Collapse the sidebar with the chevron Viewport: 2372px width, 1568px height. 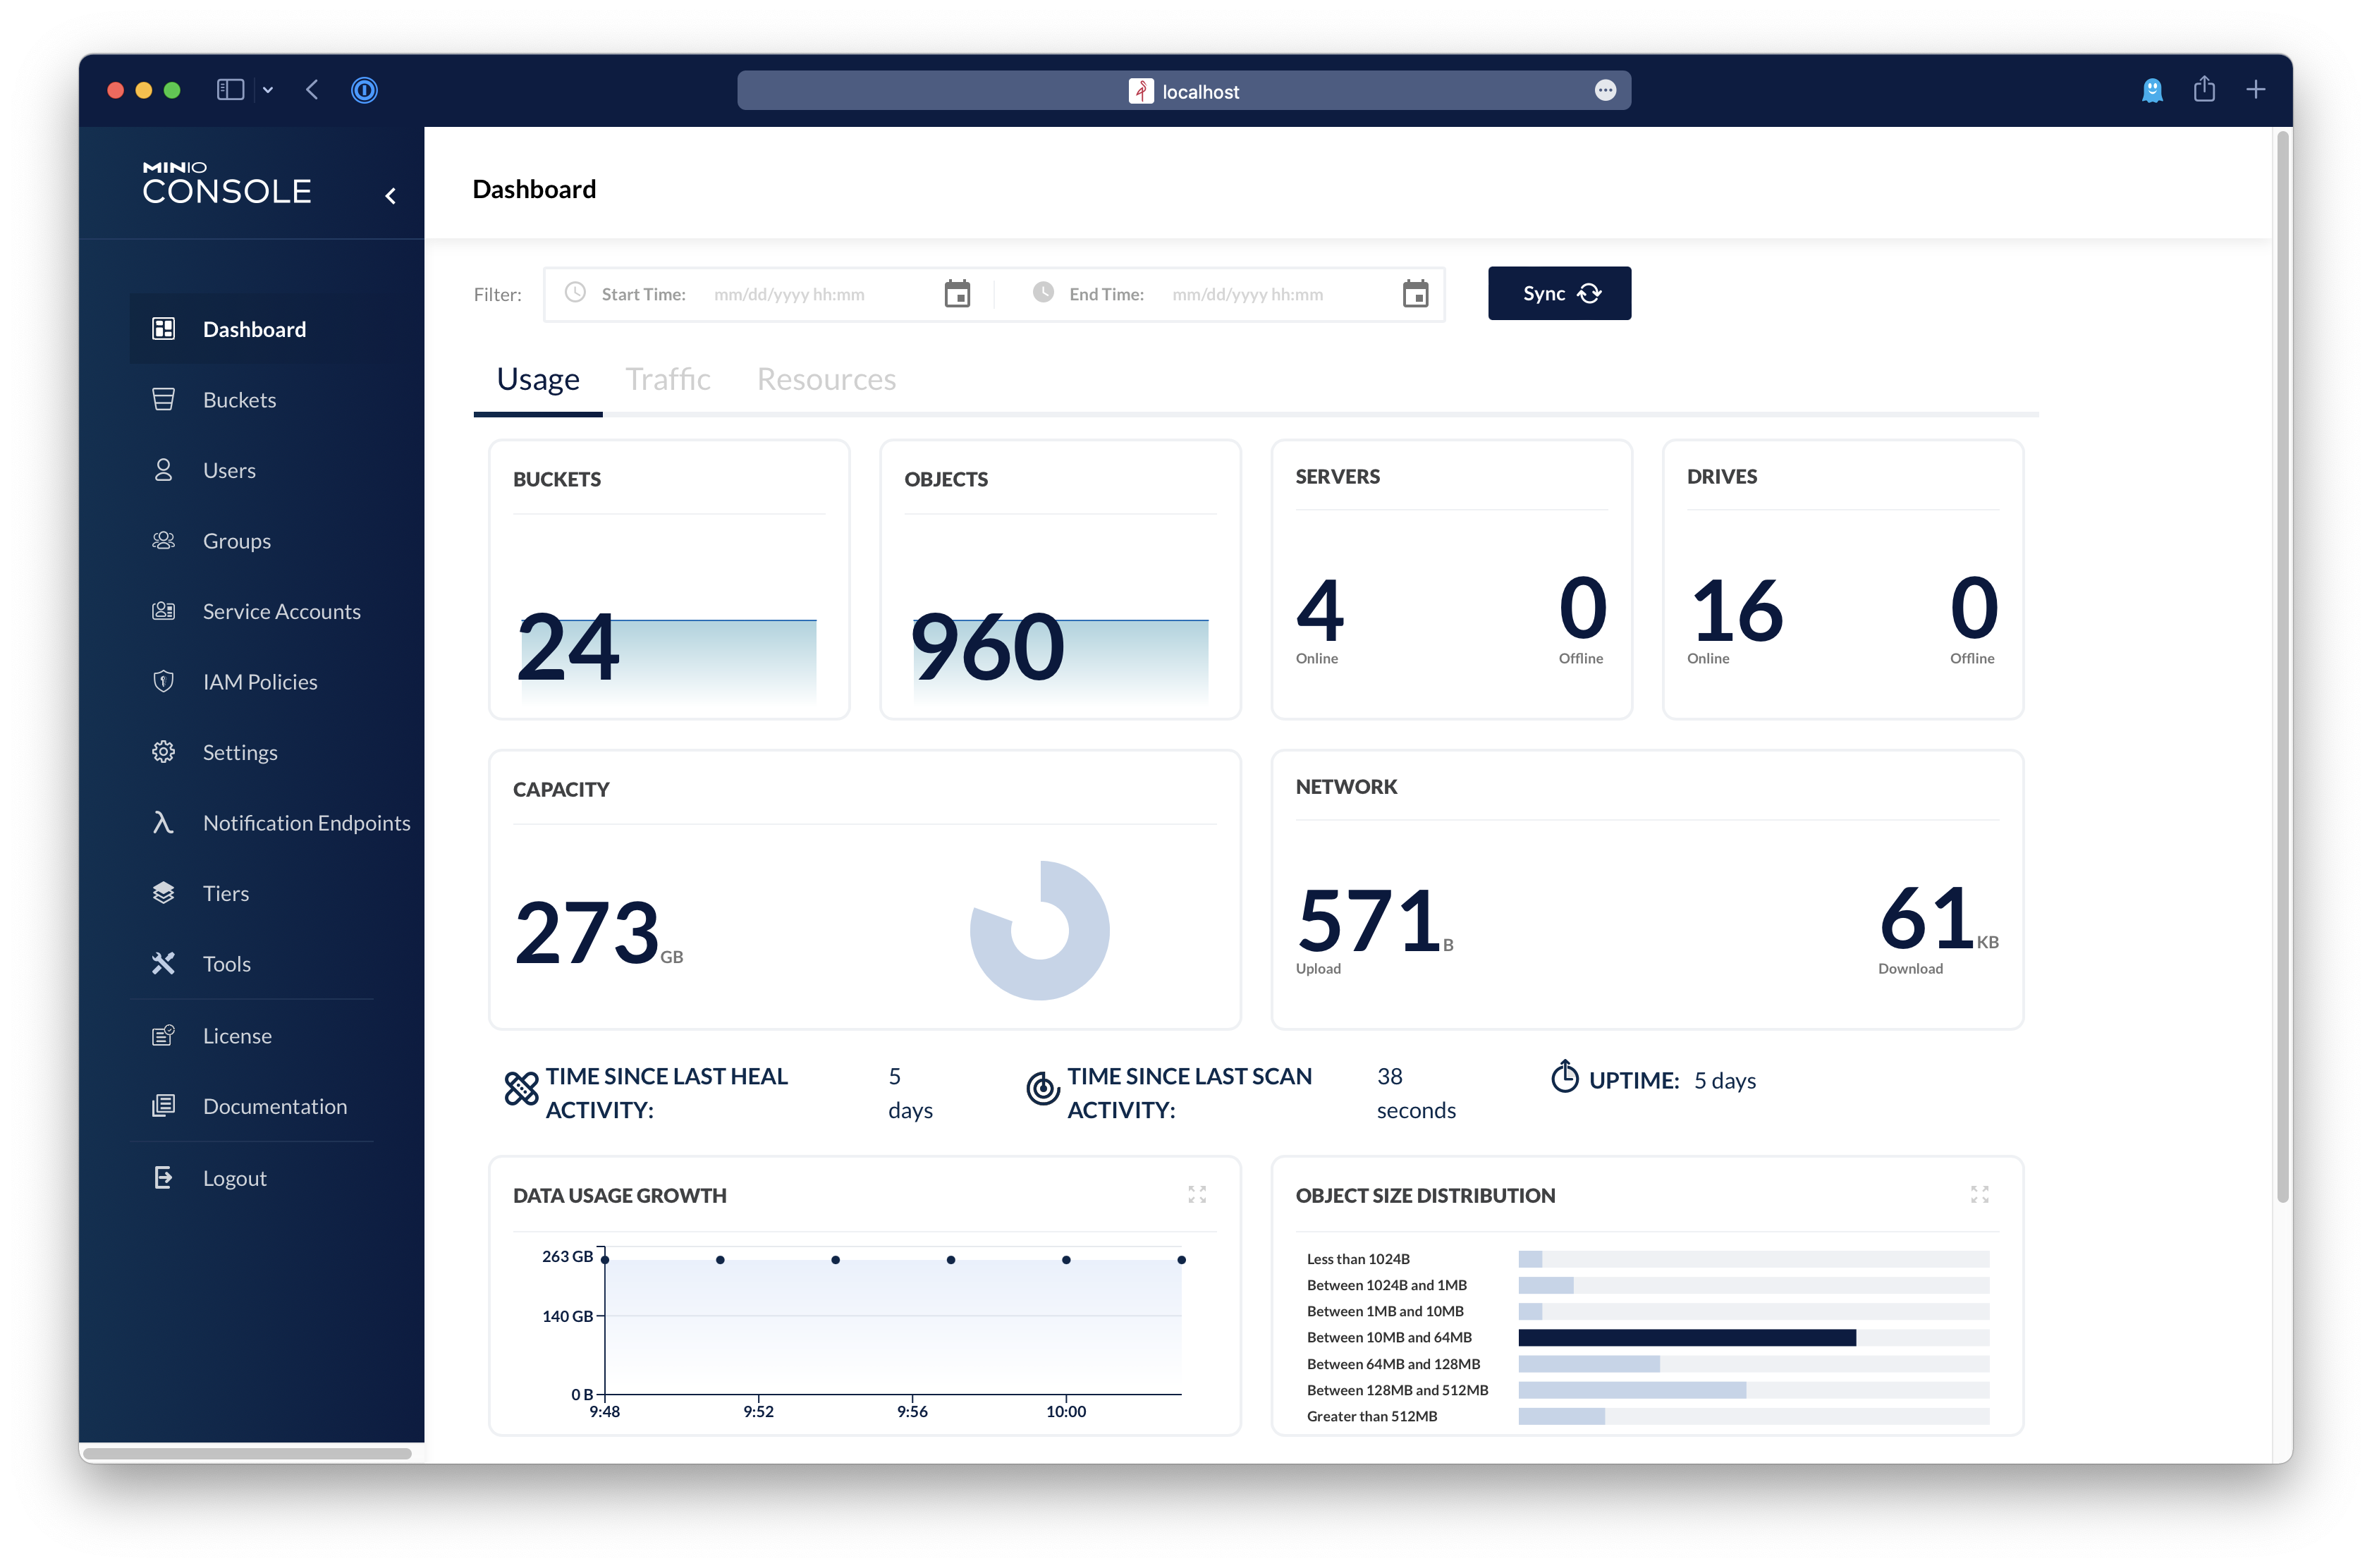point(390,196)
